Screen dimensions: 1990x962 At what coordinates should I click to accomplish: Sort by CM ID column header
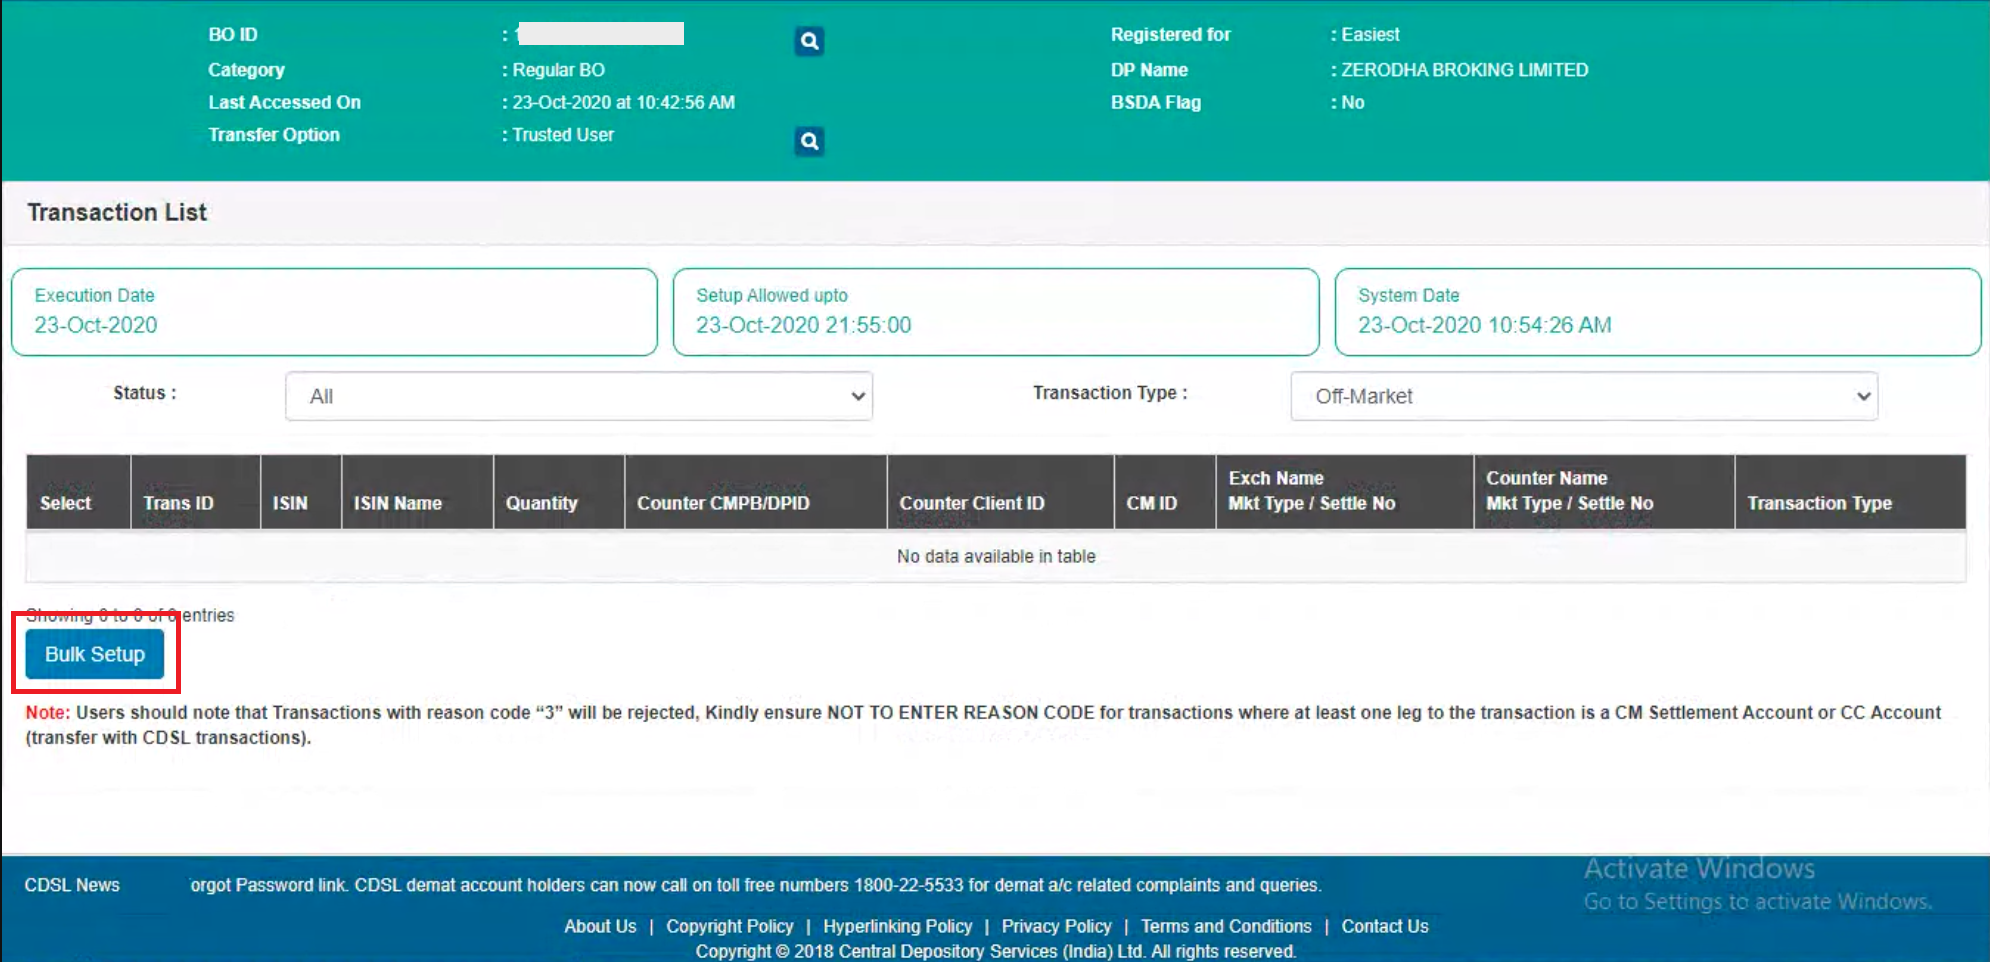pyautogui.click(x=1152, y=503)
